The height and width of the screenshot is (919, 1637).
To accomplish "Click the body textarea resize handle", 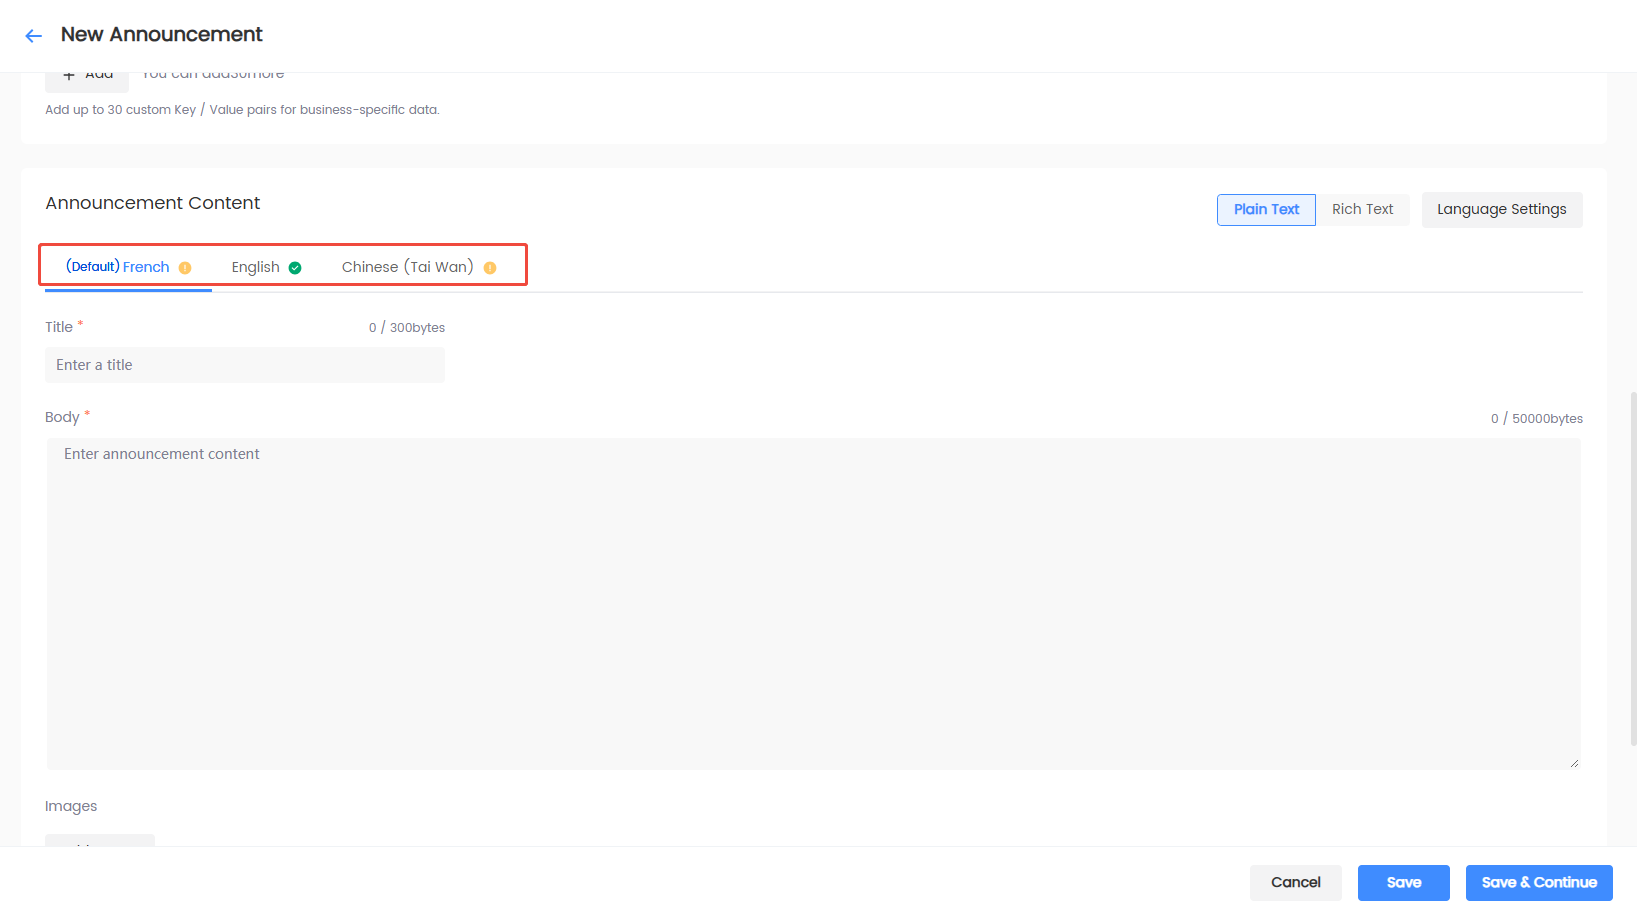I will click(1574, 763).
